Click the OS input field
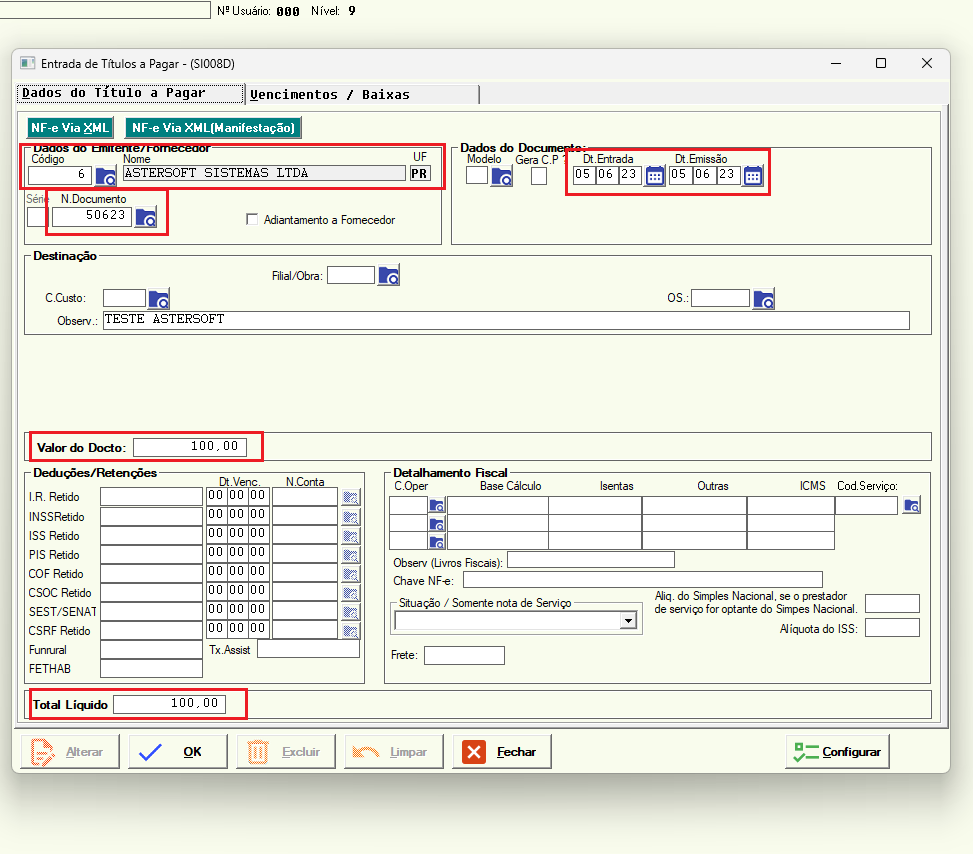The height and width of the screenshot is (854, 973). coord(720,298)
